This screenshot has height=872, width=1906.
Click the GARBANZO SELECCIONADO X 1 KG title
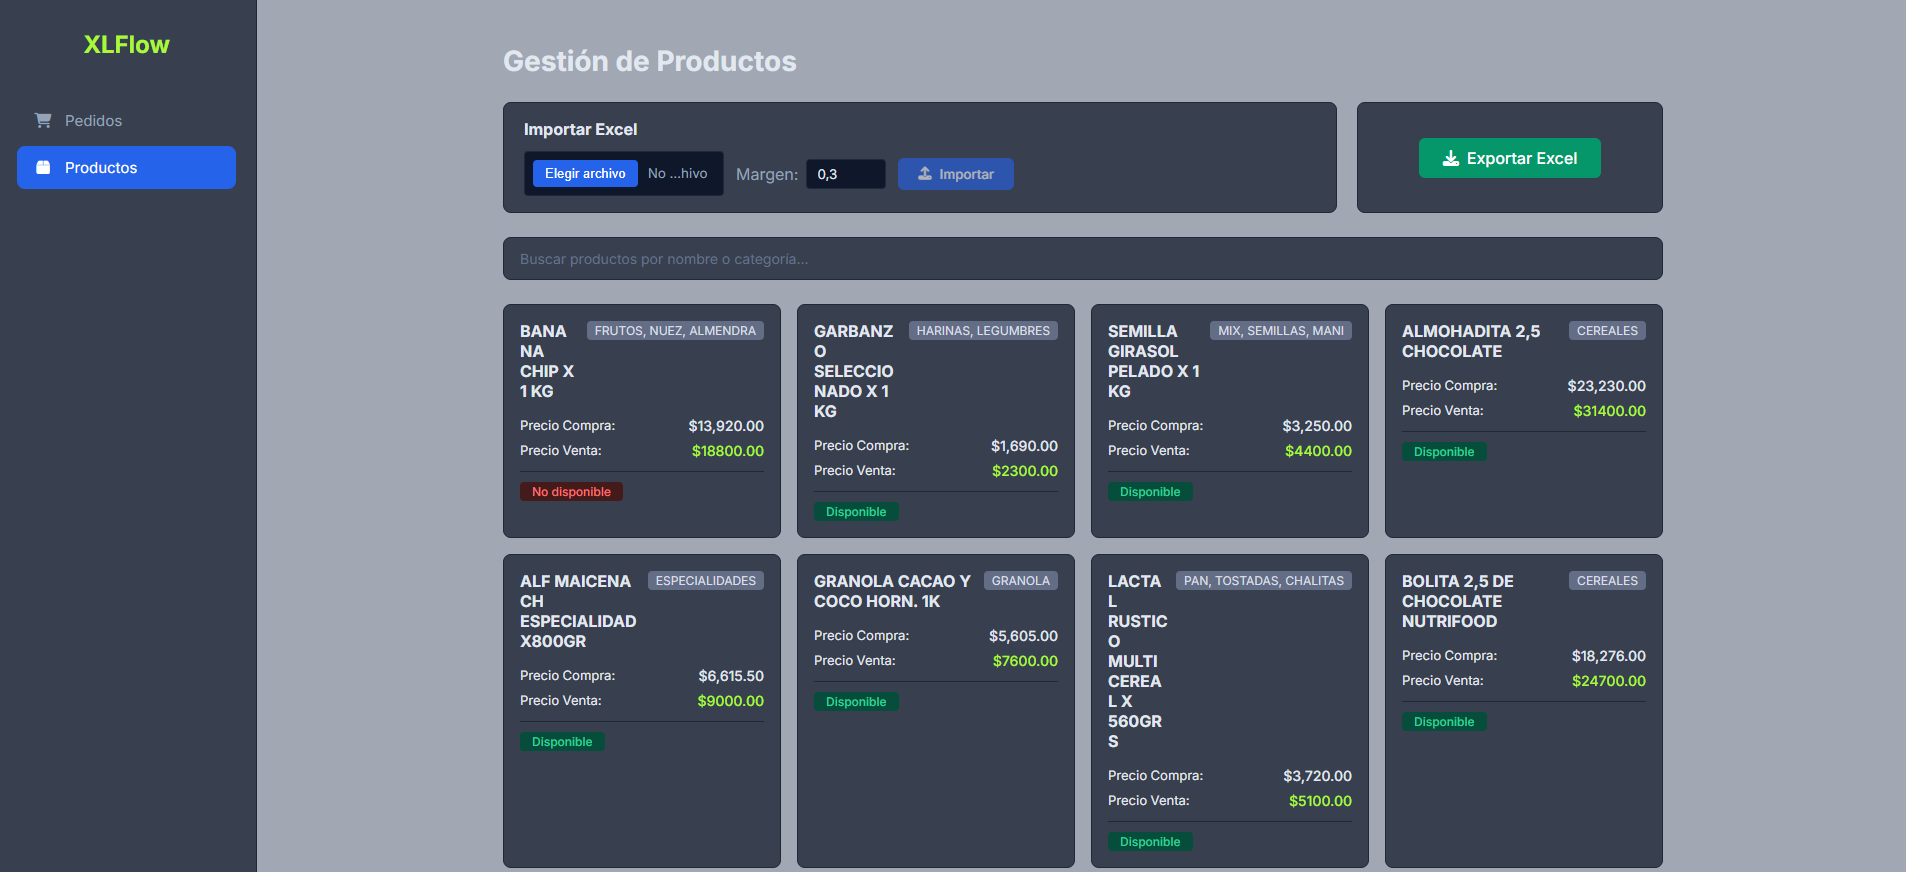pyautogui.click(x=854, y=371)
